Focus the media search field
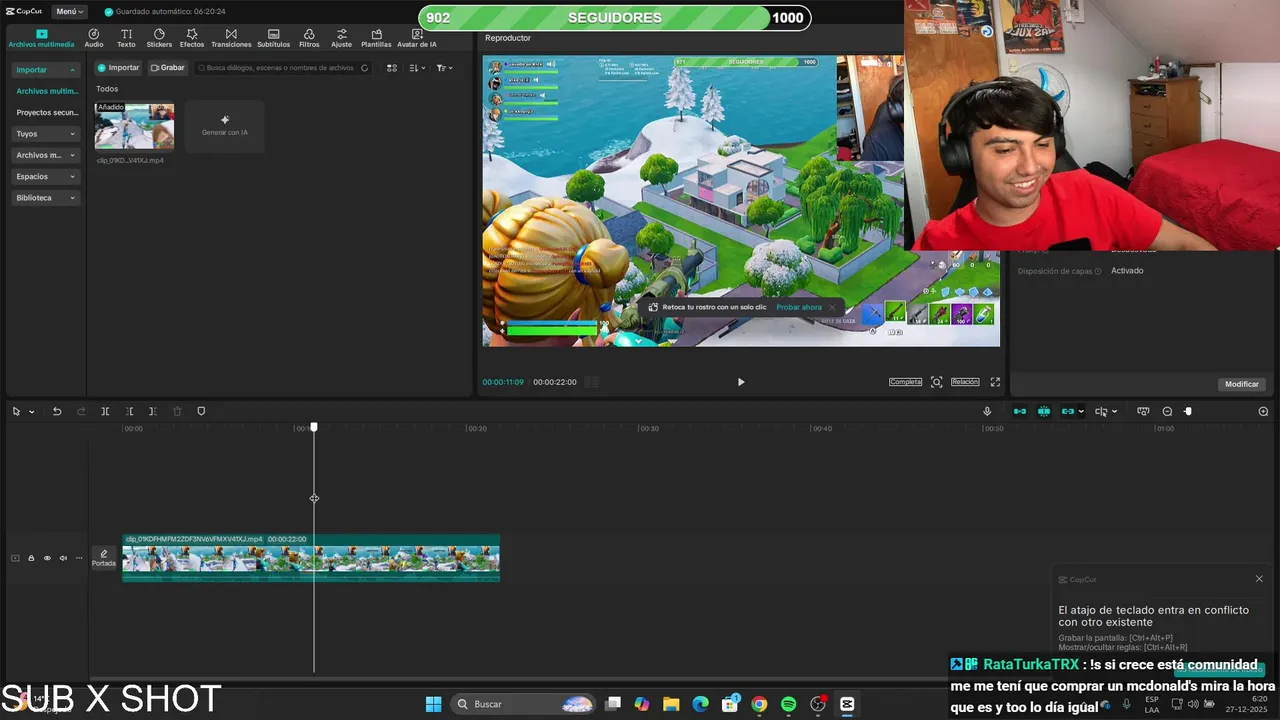The height and width of the screenshot is (720, 1280). [283, 68]
